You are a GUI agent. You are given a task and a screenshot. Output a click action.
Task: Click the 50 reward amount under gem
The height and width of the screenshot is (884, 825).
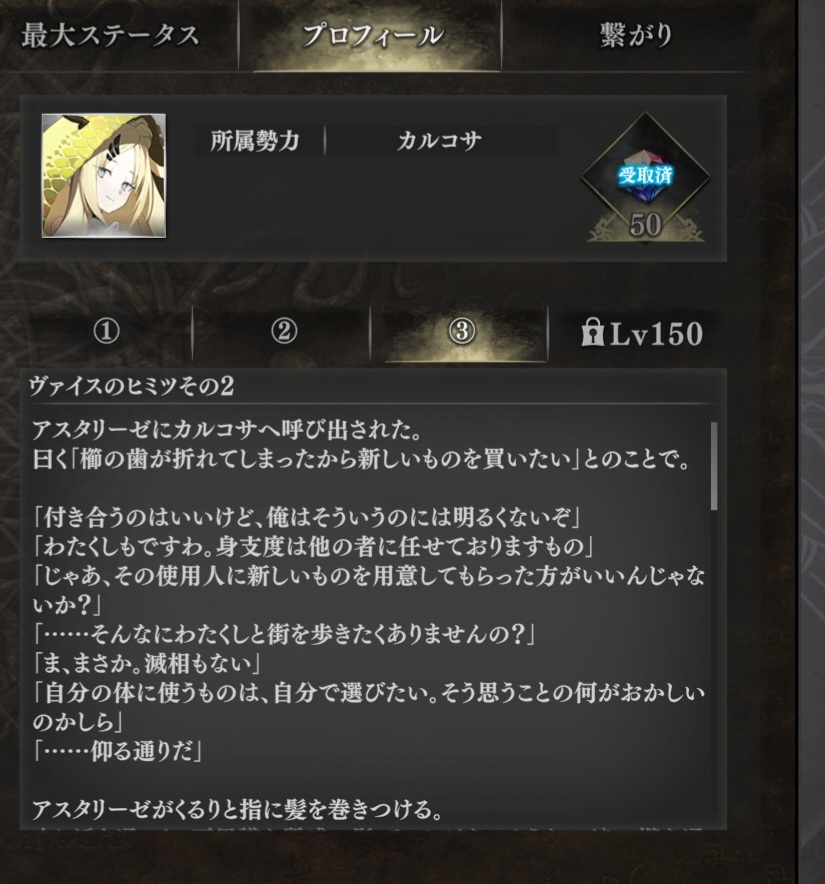(645, 224)
